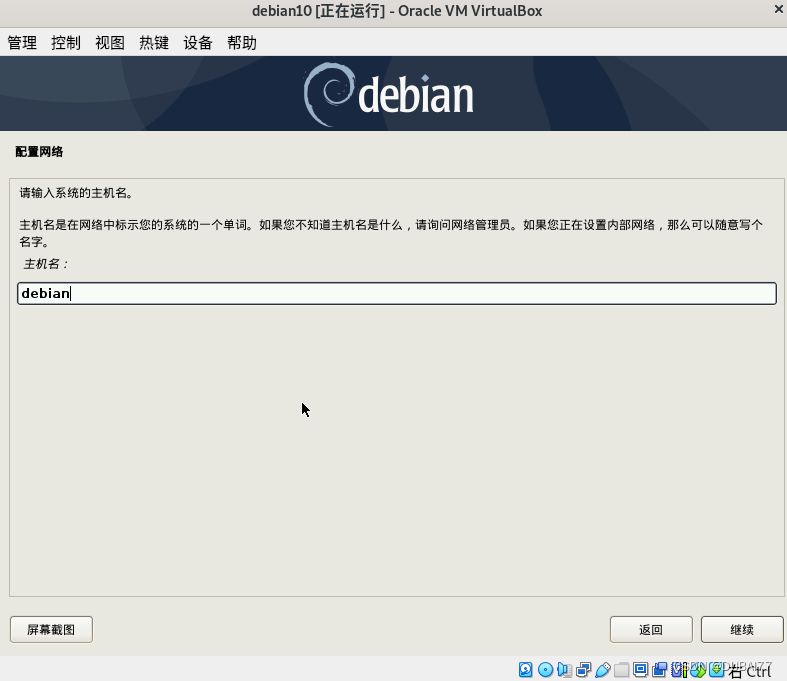
Task: Open the 控制 menu
Action: pos(66,43)
